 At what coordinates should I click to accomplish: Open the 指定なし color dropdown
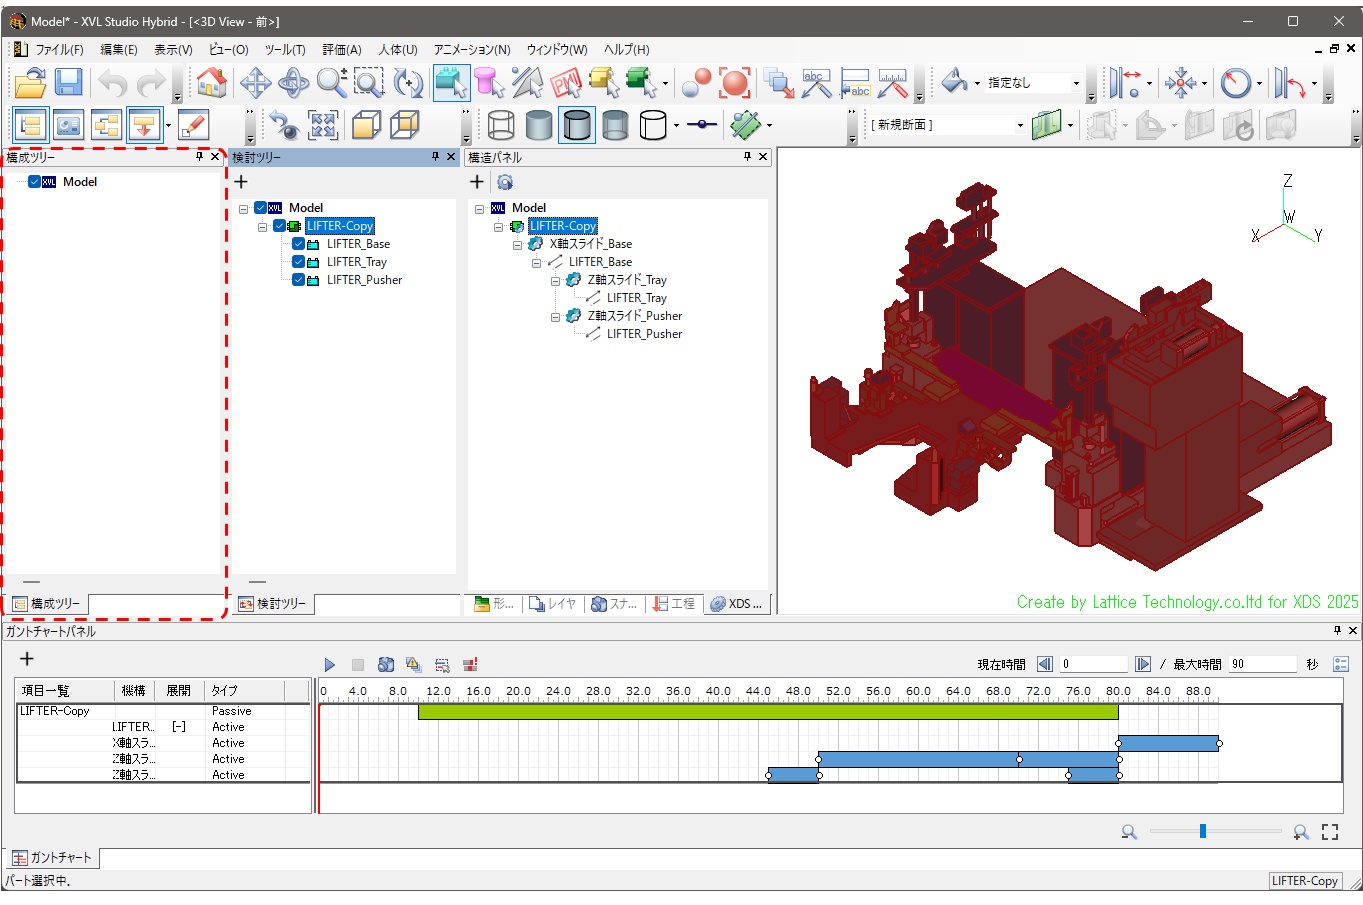1076,84
